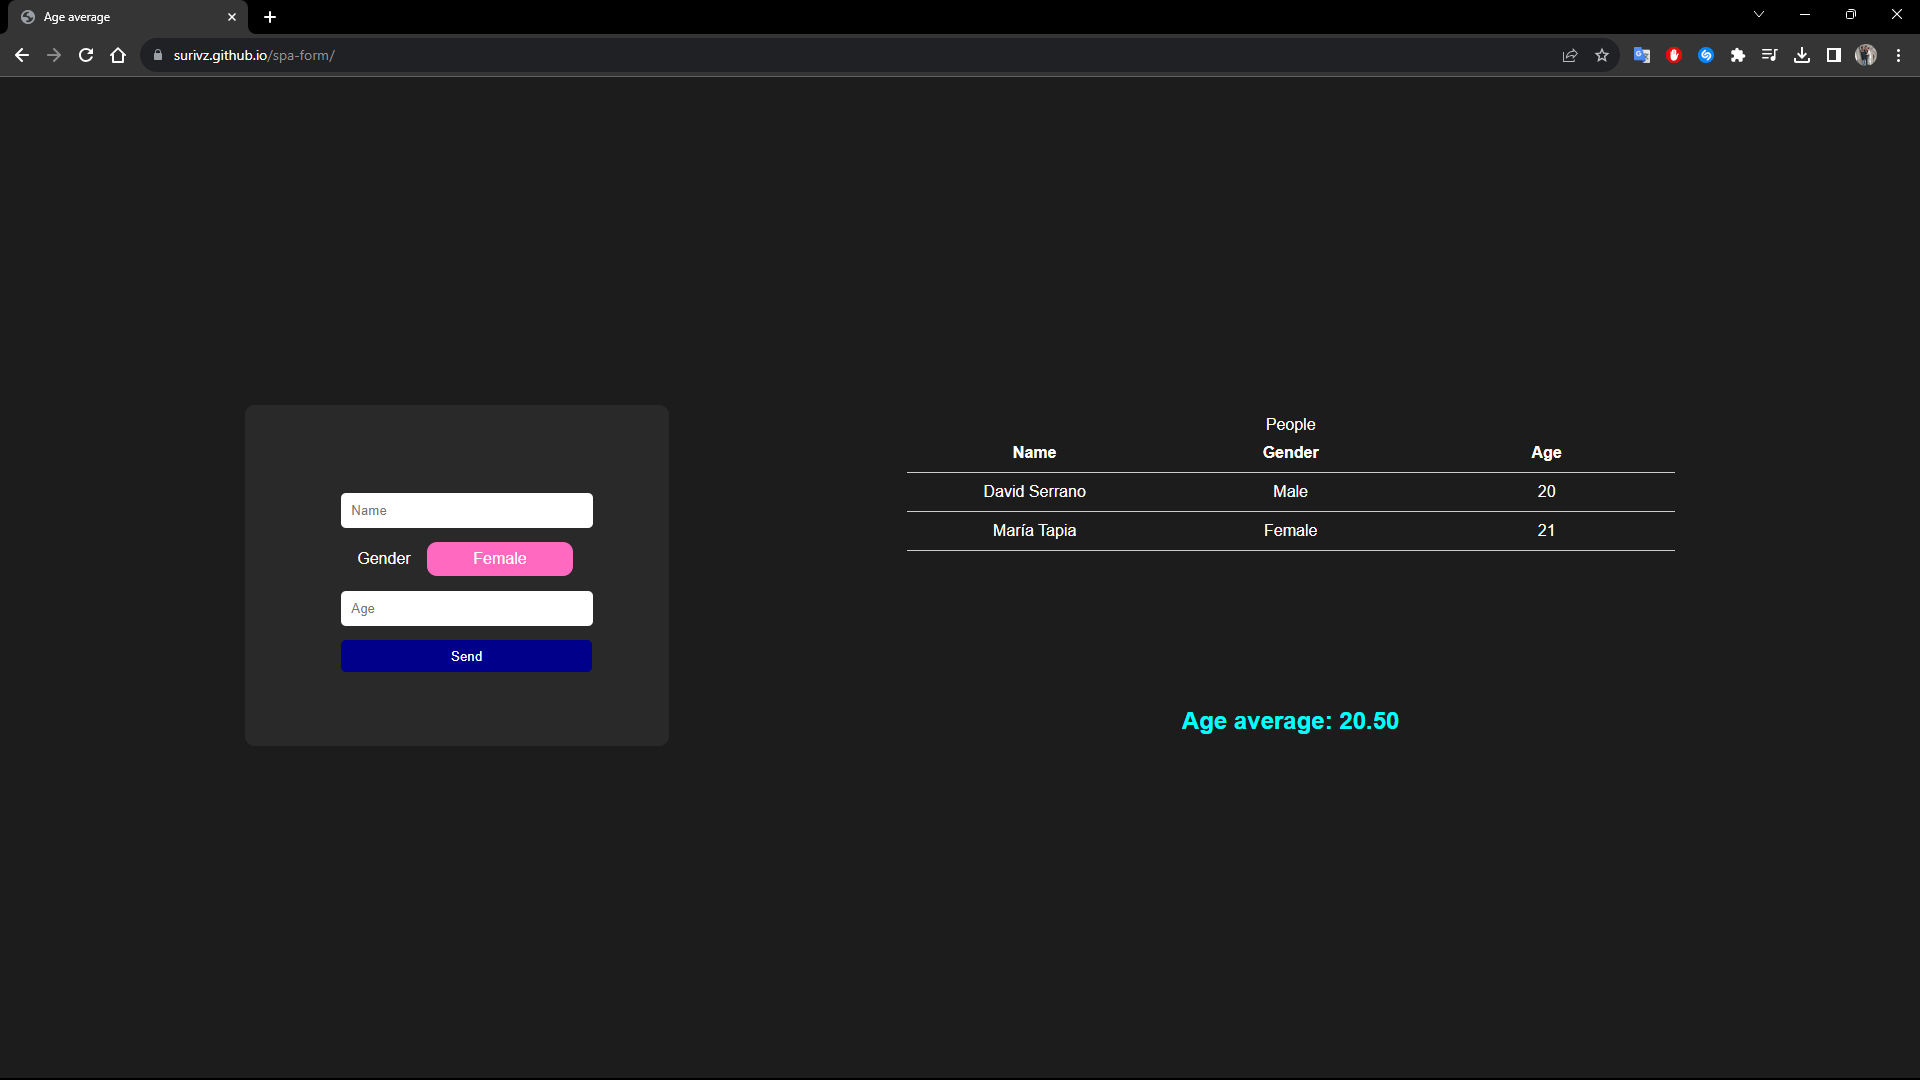
Task: View the site security padlock indicator
Action: 157,55
